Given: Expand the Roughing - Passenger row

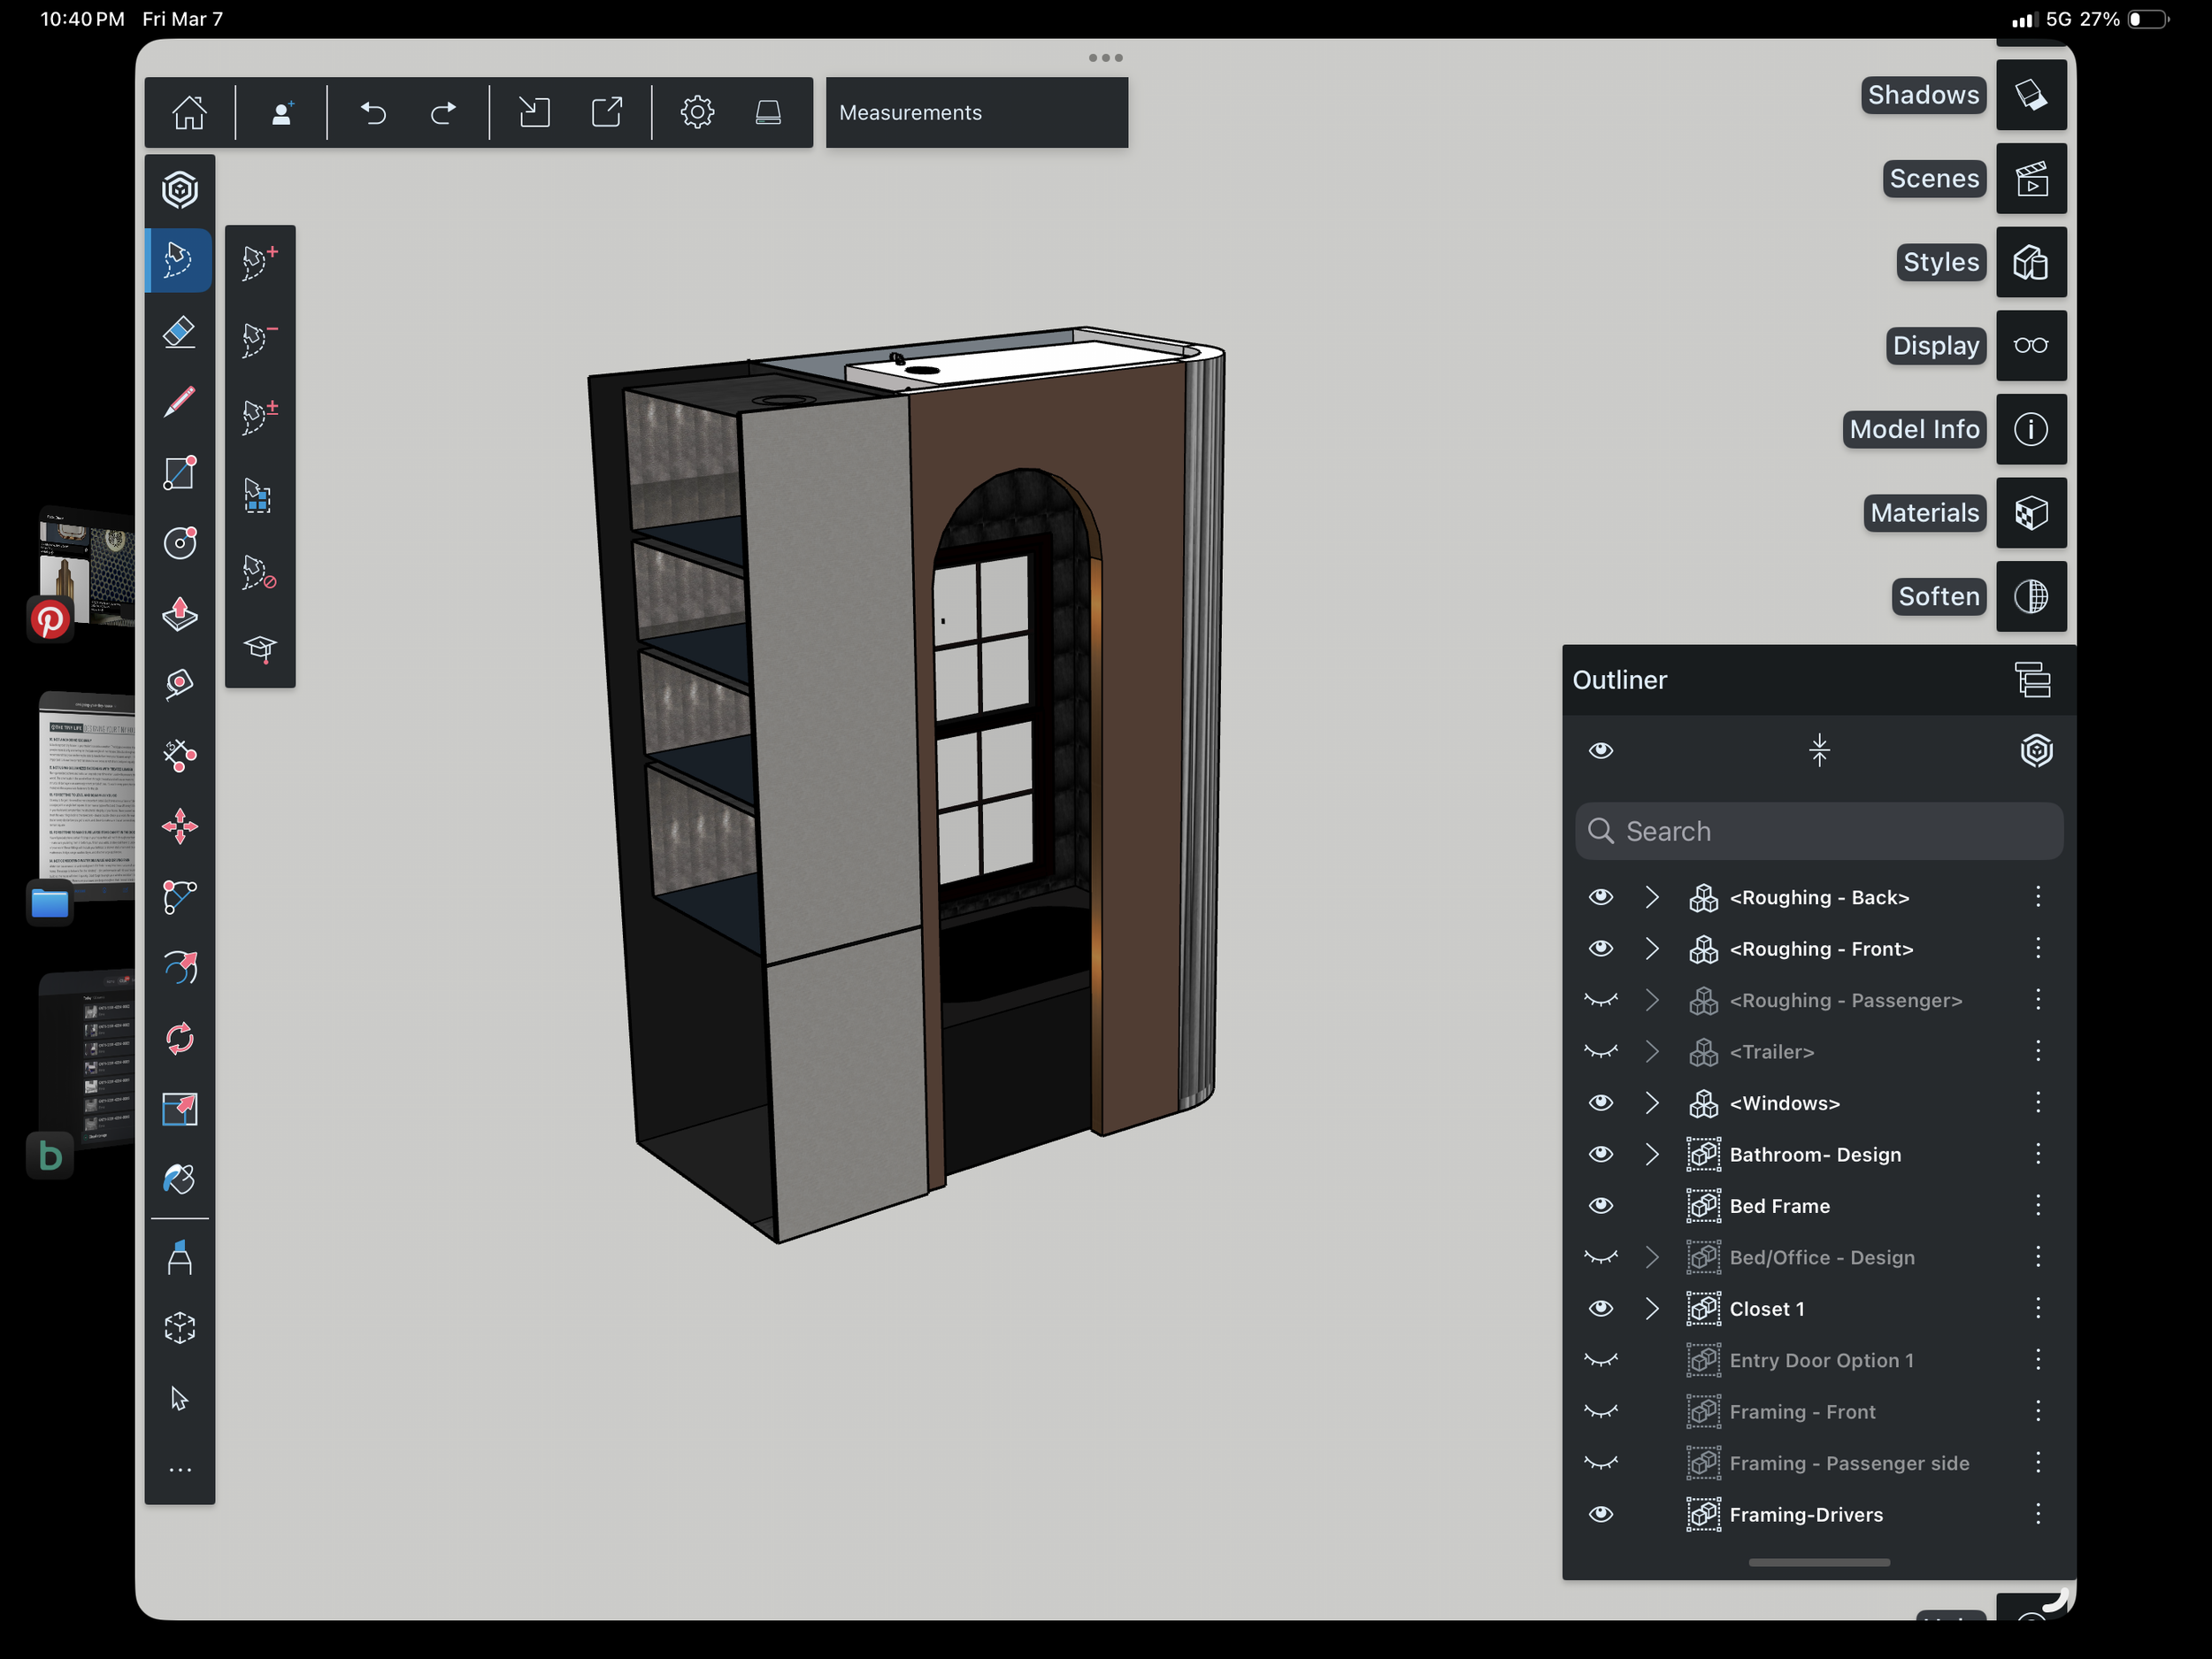Looking at the screenshot, I should [1652, 1000].
